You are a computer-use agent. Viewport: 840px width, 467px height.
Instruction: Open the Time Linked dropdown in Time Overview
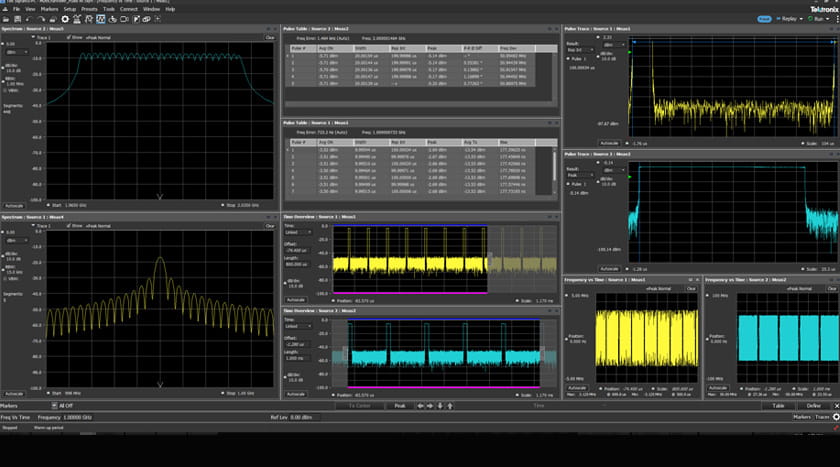pyautogui.click(x=297, y=232)
